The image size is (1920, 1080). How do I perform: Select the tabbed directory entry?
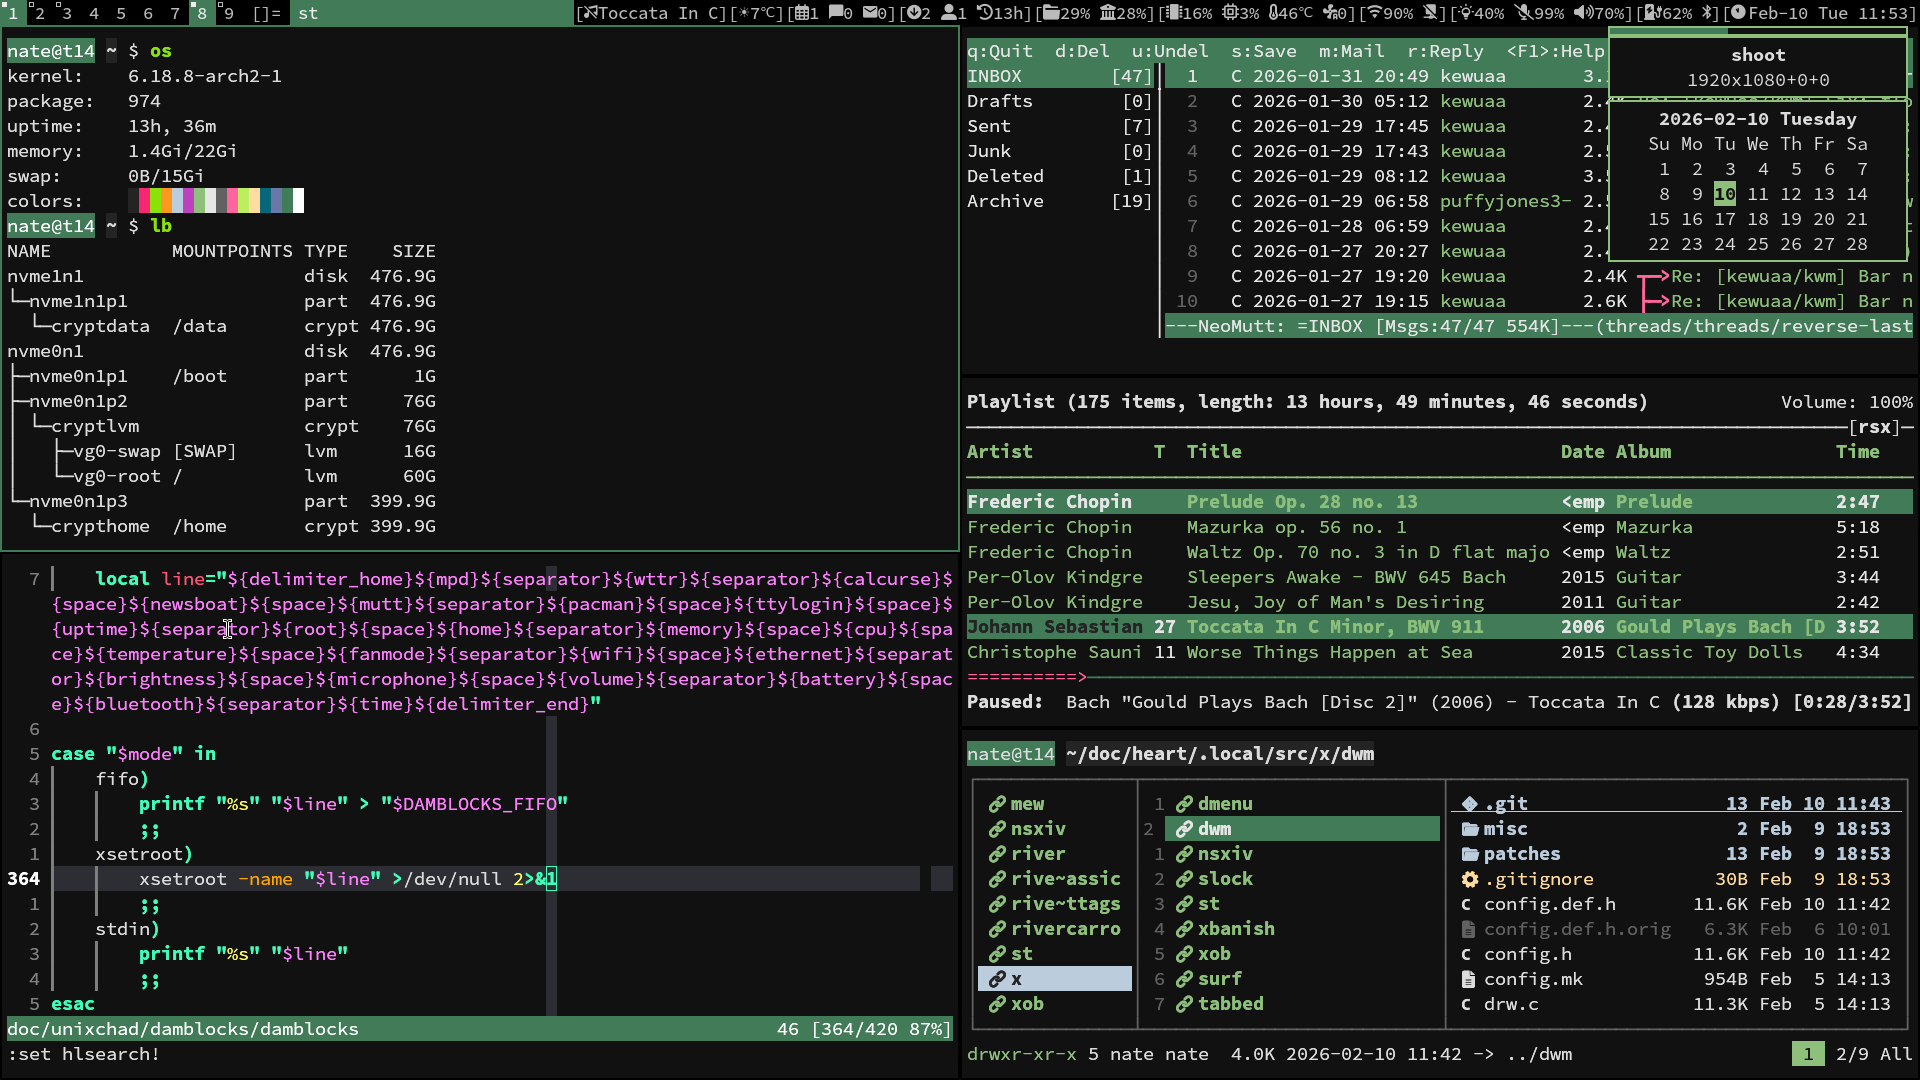1302,1004
